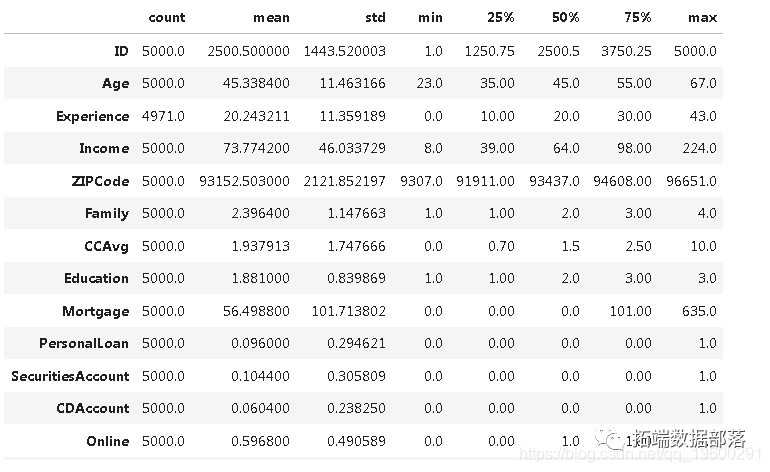Click ZIPCode max value 96651.0

pyautogui.click(x=691, y=181)
